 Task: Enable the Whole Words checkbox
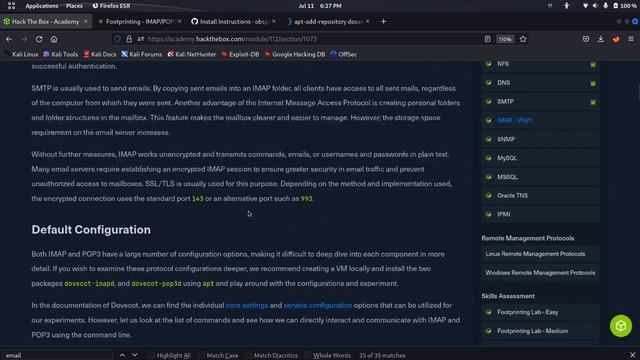307,356
